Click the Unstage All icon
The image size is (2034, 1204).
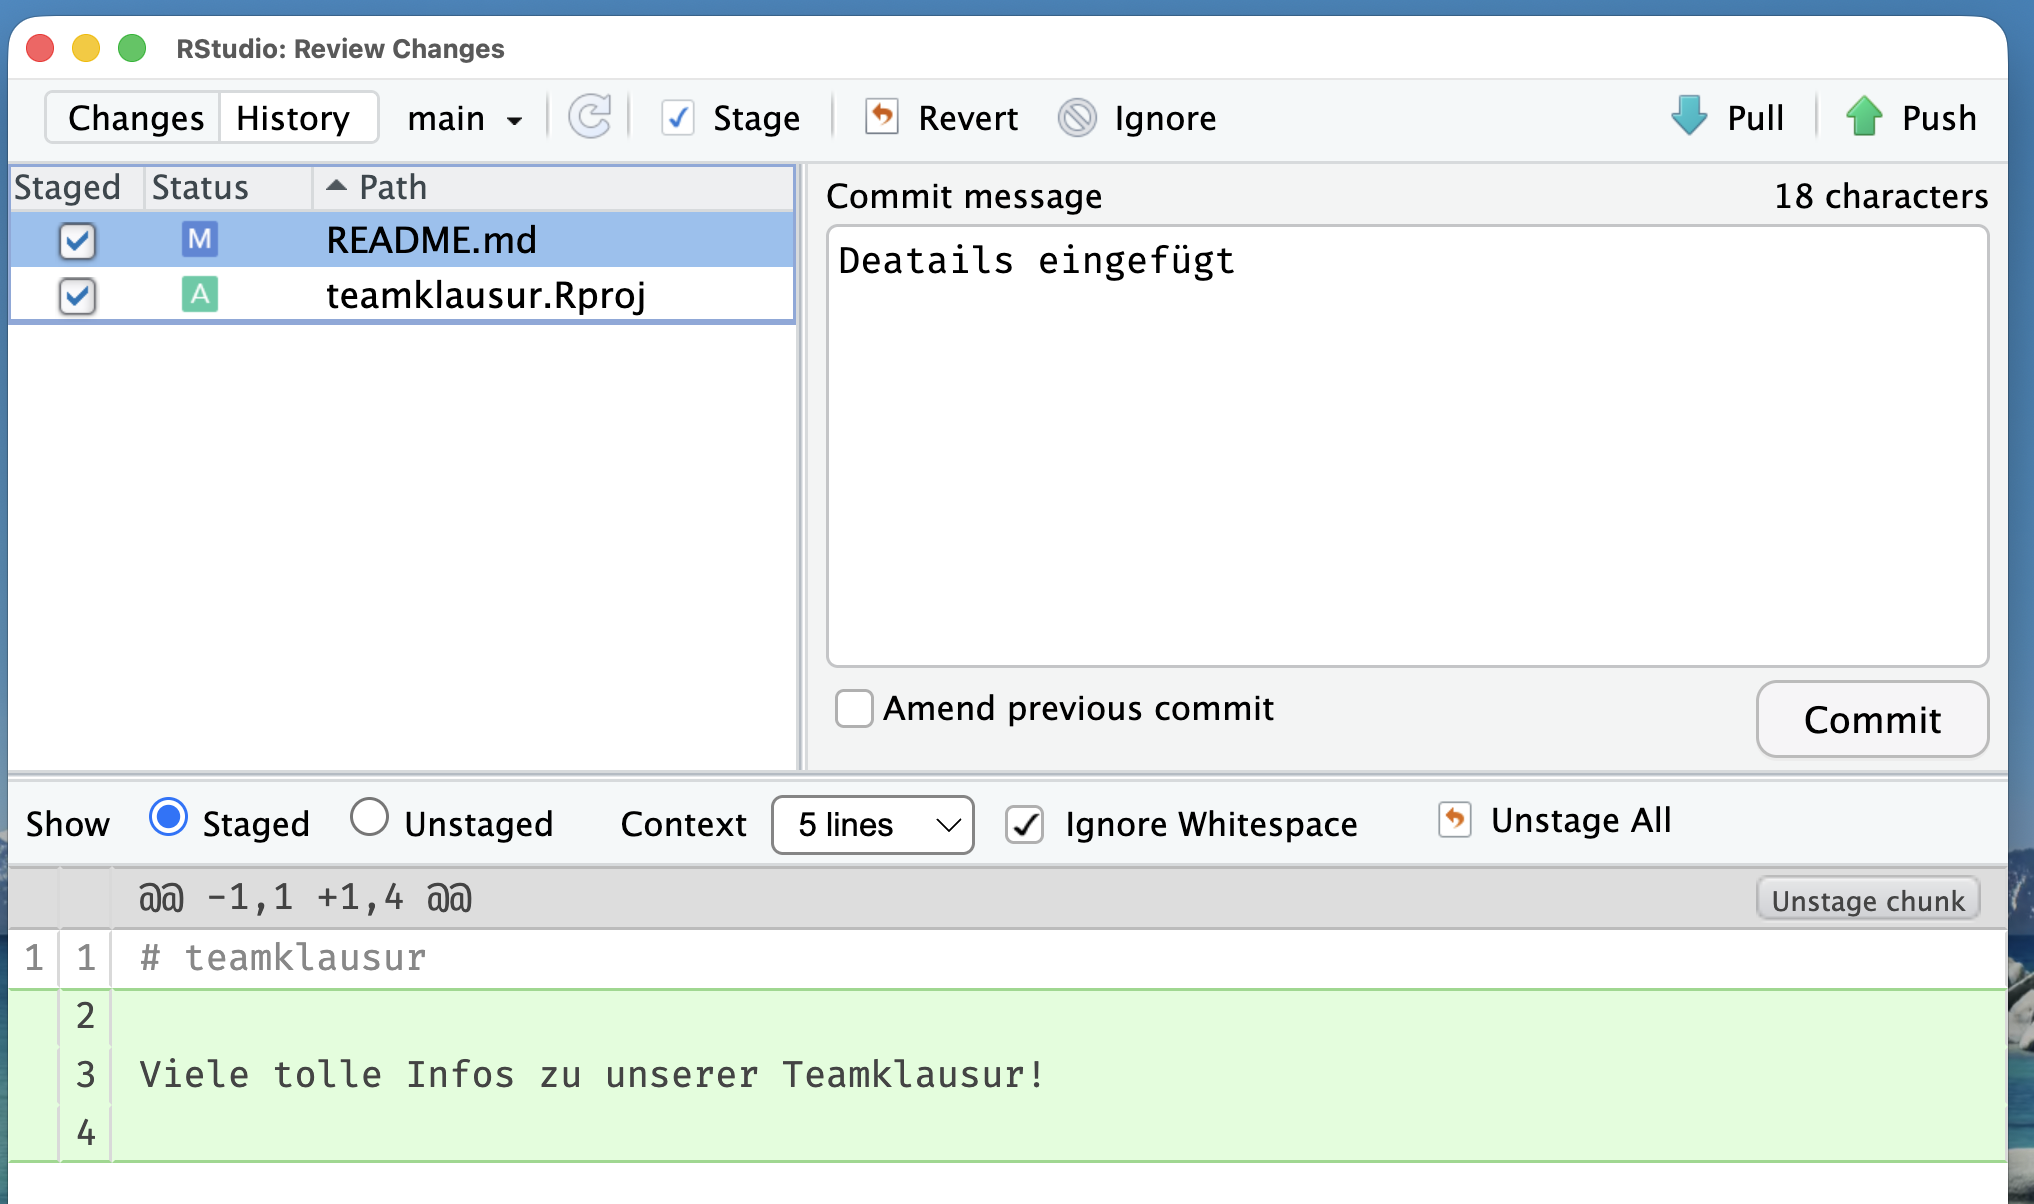click(x=1455, y=820)
